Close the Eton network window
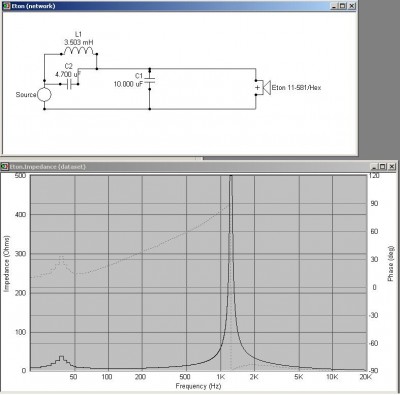Image resolution: width=400 pixels, height=395 pixels. [352, 6]
